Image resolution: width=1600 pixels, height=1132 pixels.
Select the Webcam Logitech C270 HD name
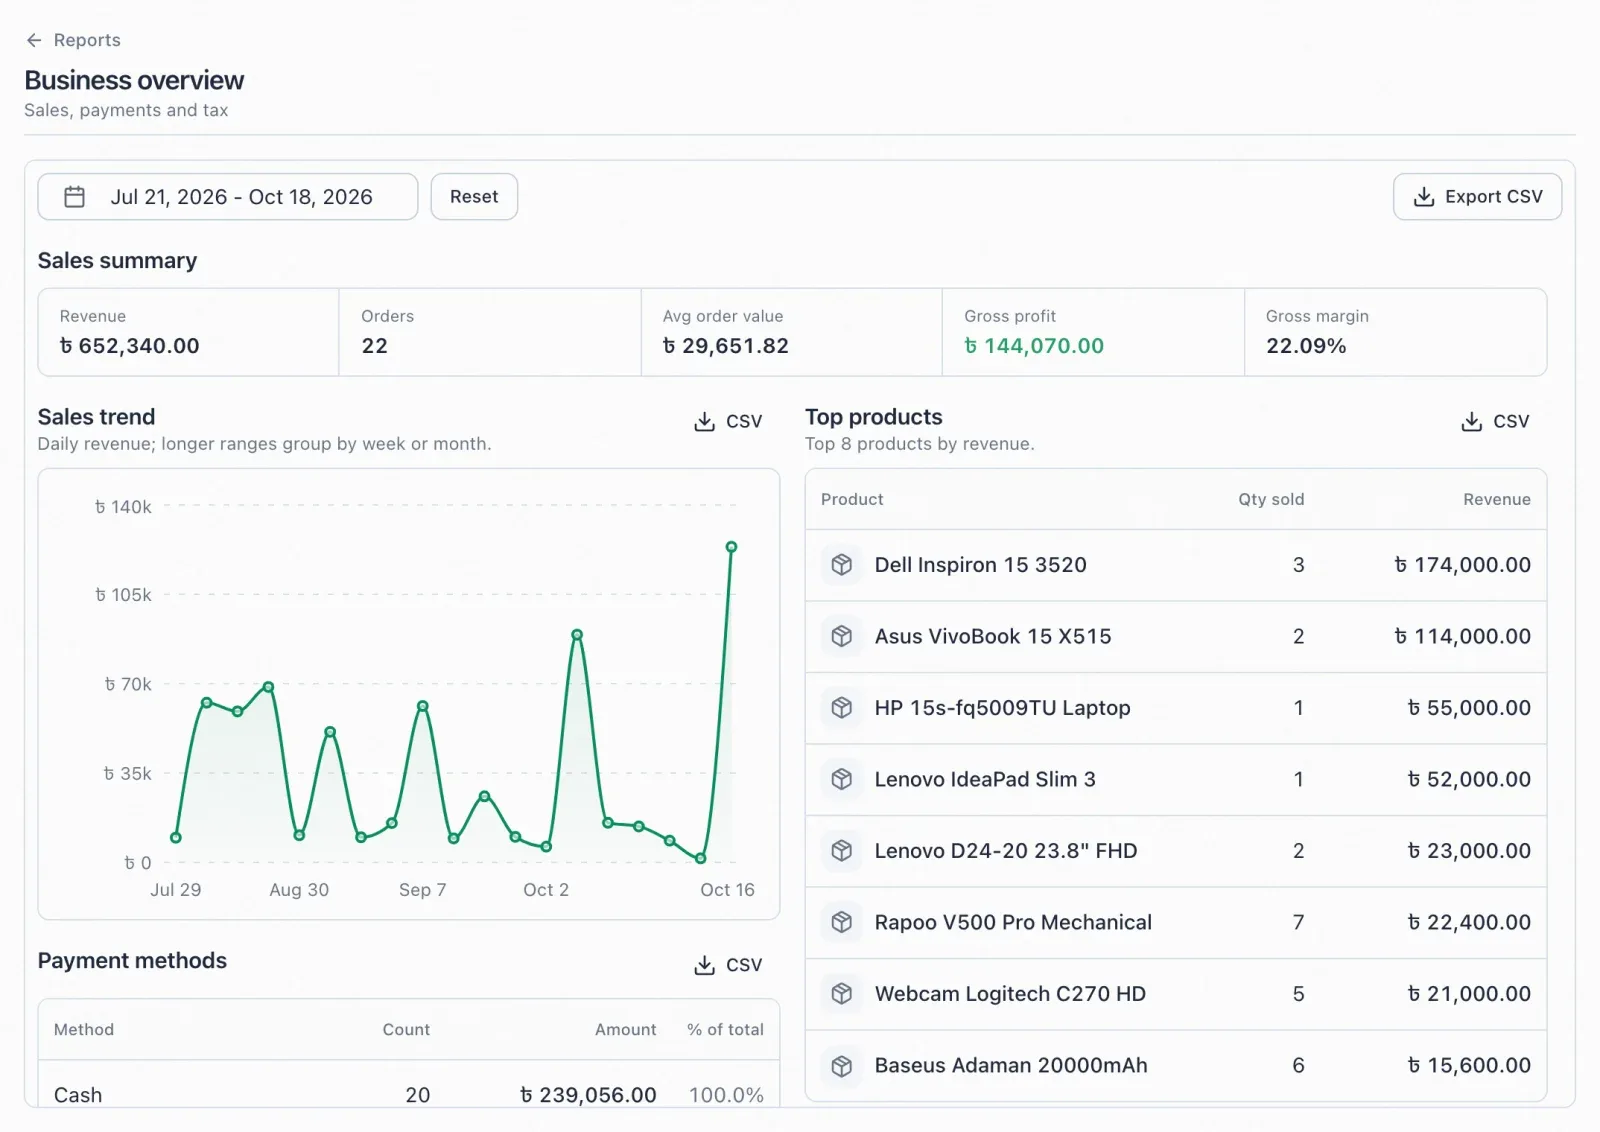click(x=1010, y=994)
